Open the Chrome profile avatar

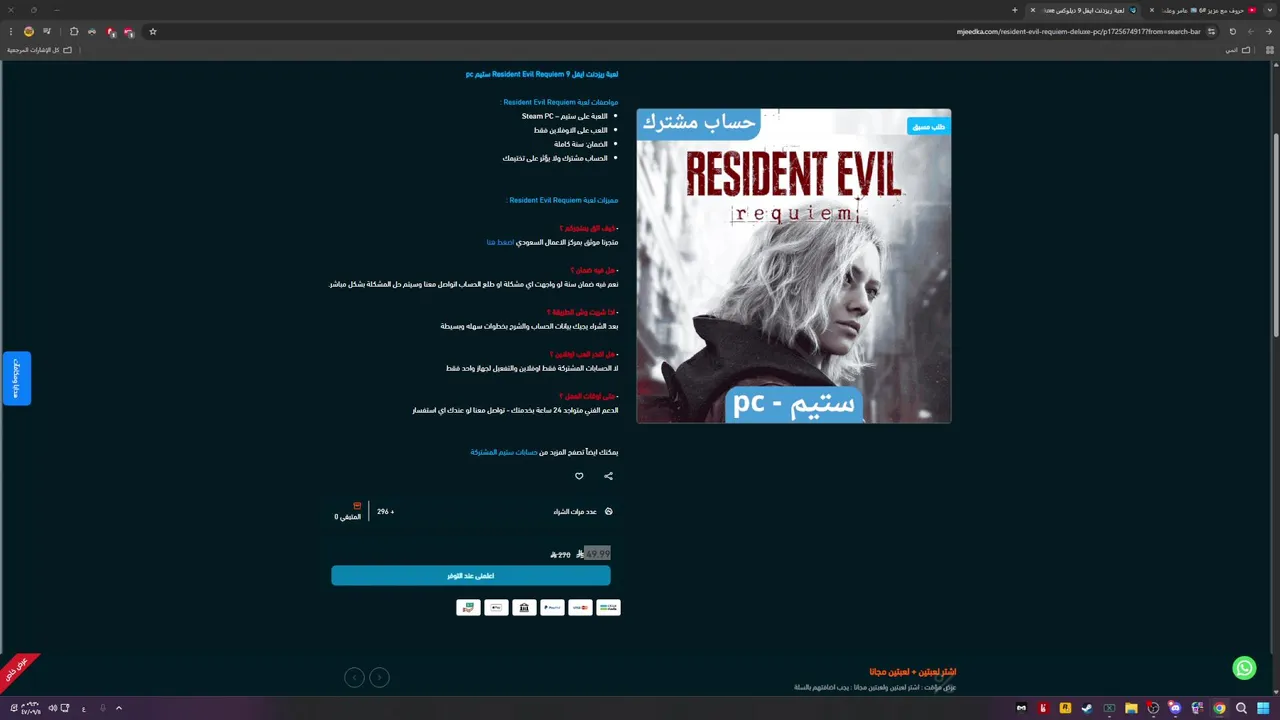click(x=29, y=32)
